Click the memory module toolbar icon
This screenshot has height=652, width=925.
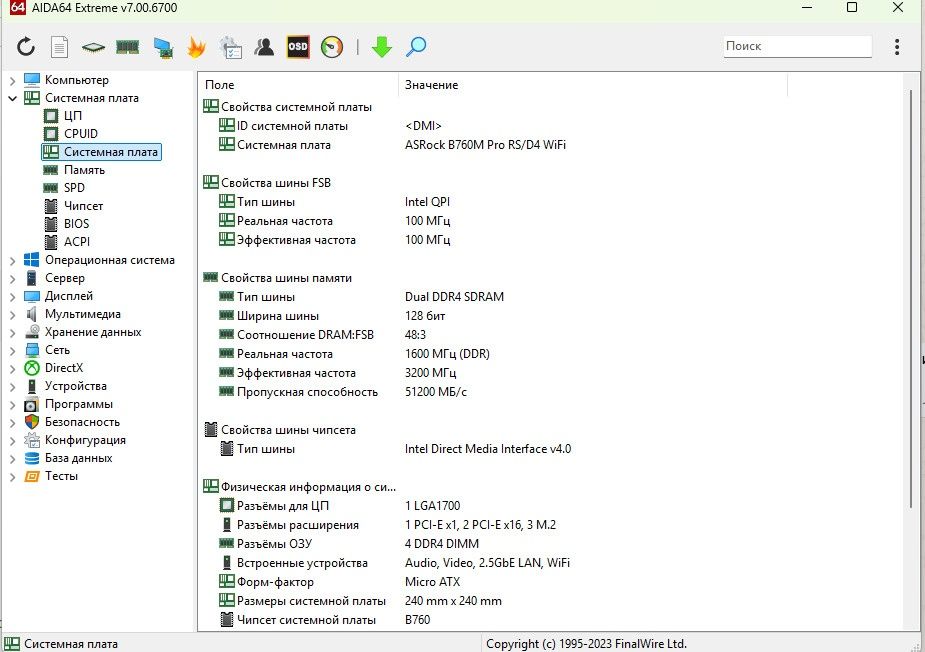pyautogui.click(x=127, y=47)
